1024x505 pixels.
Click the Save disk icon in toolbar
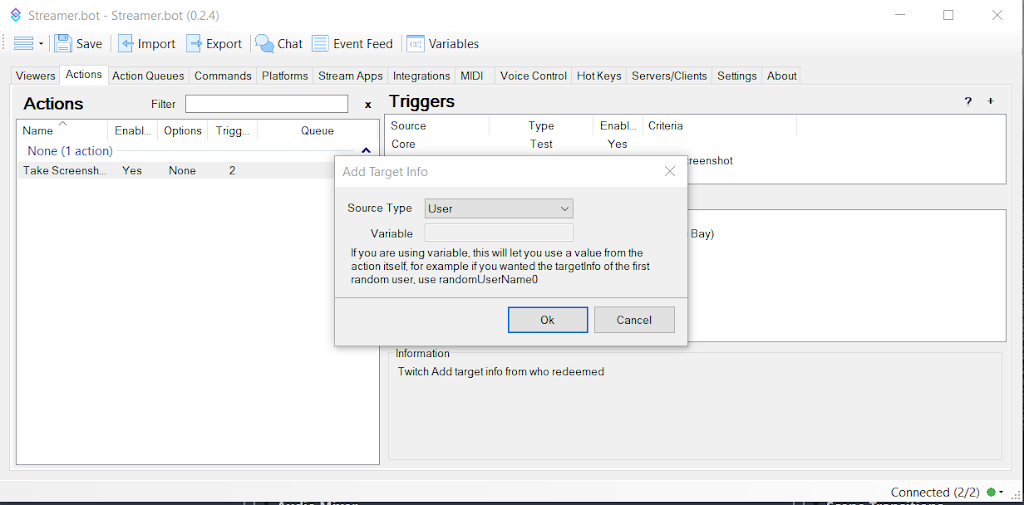pos(64,43)
